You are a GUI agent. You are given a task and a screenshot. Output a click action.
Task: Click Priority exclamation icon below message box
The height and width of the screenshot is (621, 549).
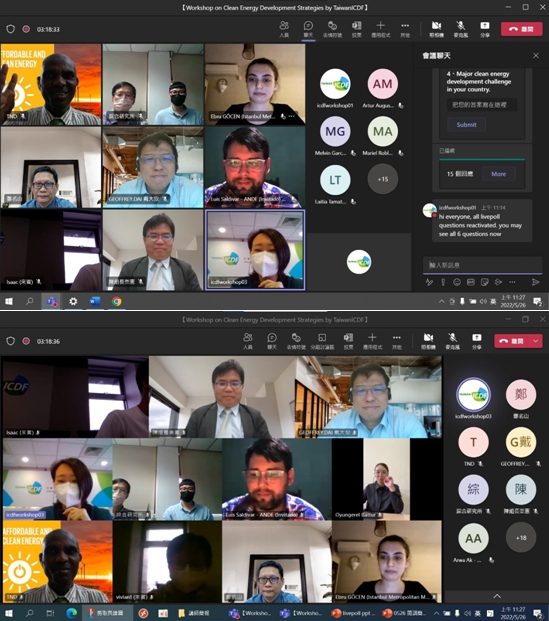(x=443, y=282)
